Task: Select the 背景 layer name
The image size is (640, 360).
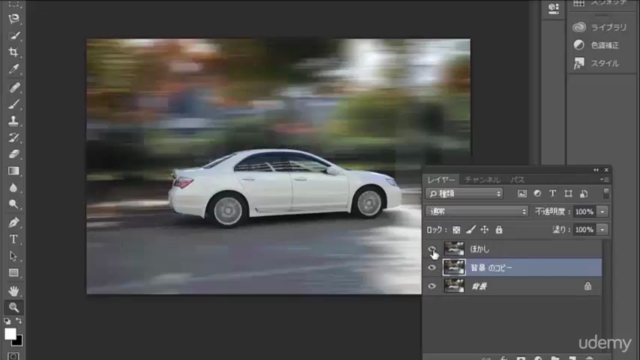Action: (479, 287)
